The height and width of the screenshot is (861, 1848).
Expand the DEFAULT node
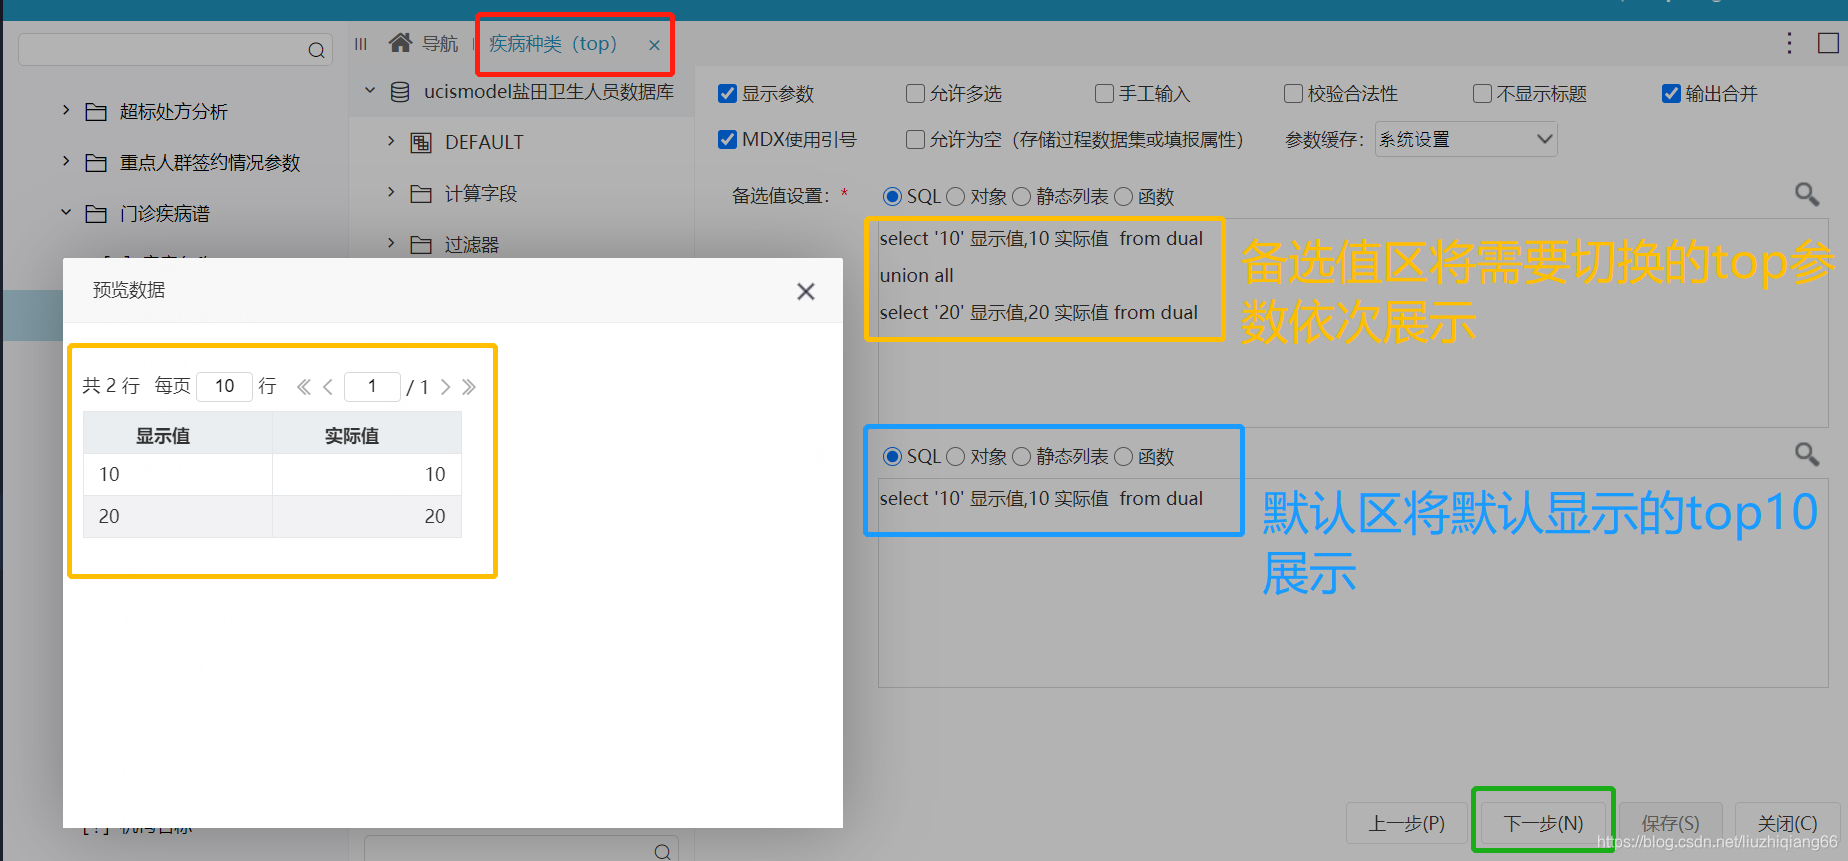[391, 141]
